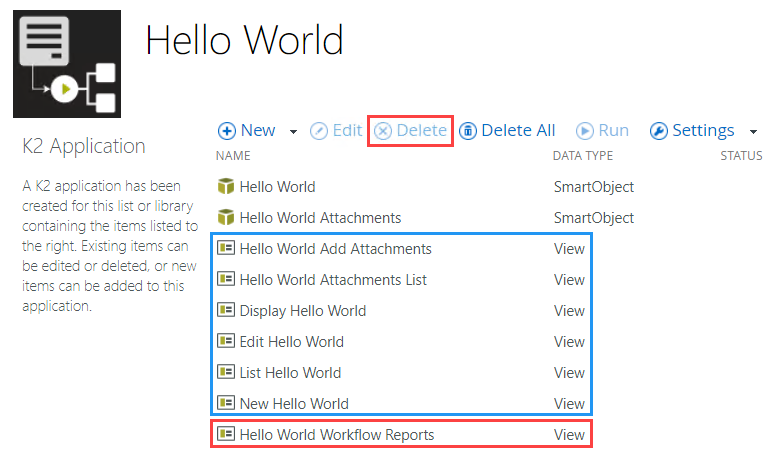Viewport: 763px width, 463px height.
Task: Click the wrench icon on Settings
Action: coord(658,131)
